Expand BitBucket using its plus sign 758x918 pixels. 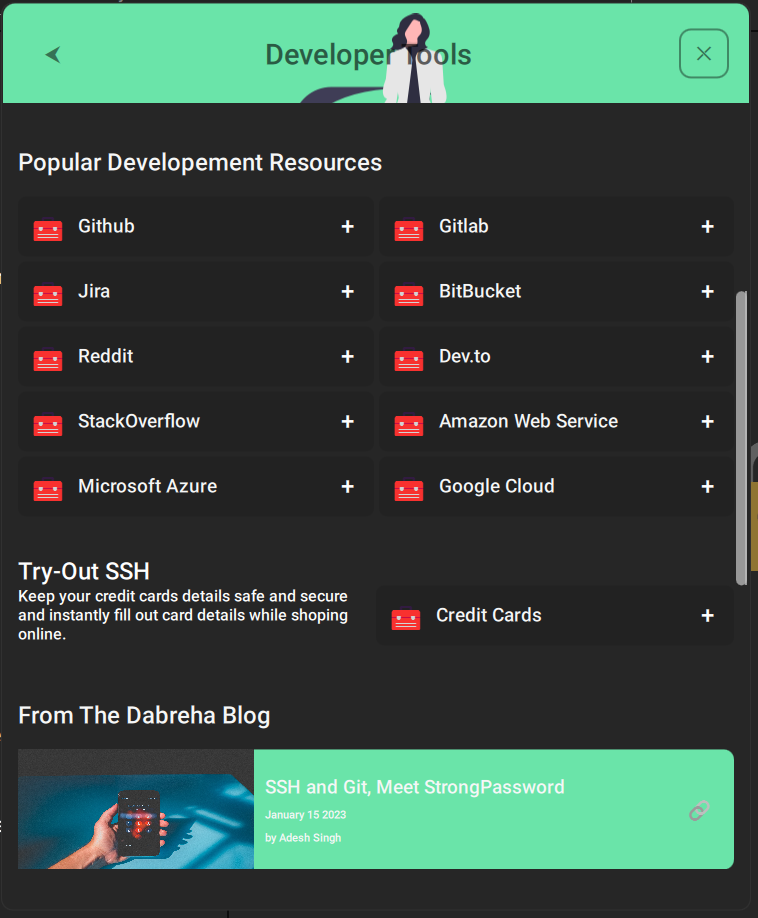tap(707, 292)
